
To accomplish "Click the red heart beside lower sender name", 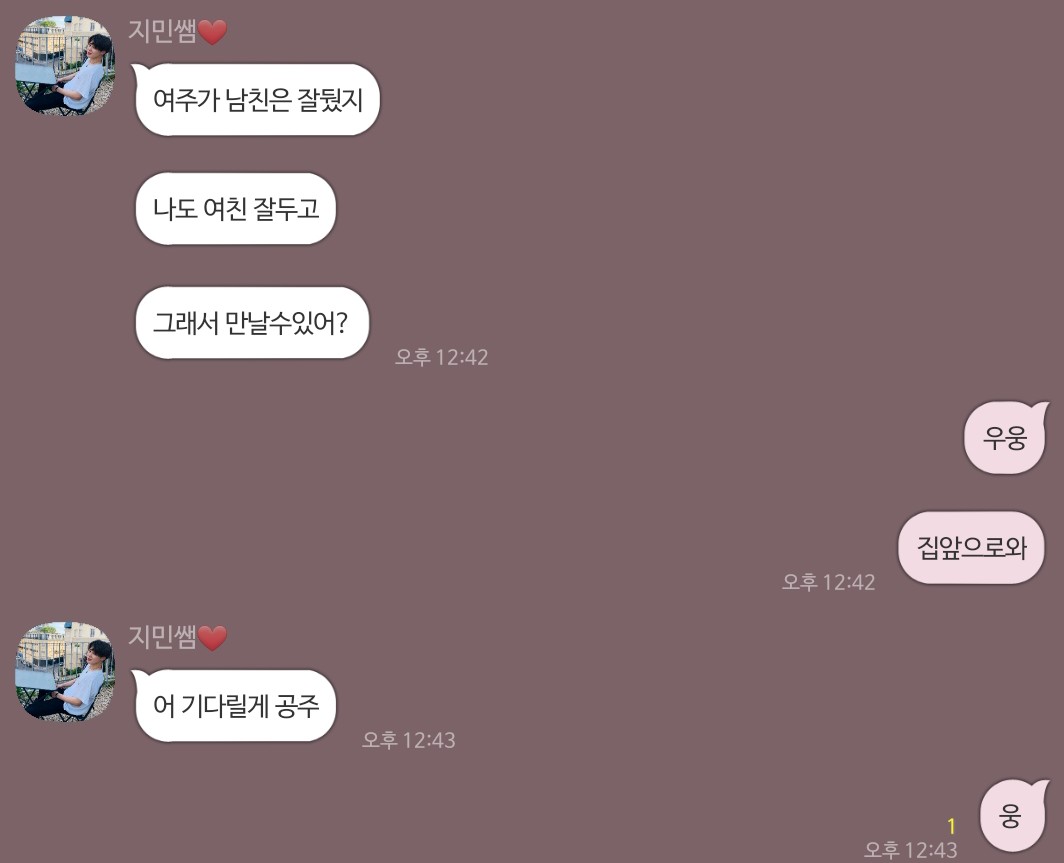I will [213, 638].
